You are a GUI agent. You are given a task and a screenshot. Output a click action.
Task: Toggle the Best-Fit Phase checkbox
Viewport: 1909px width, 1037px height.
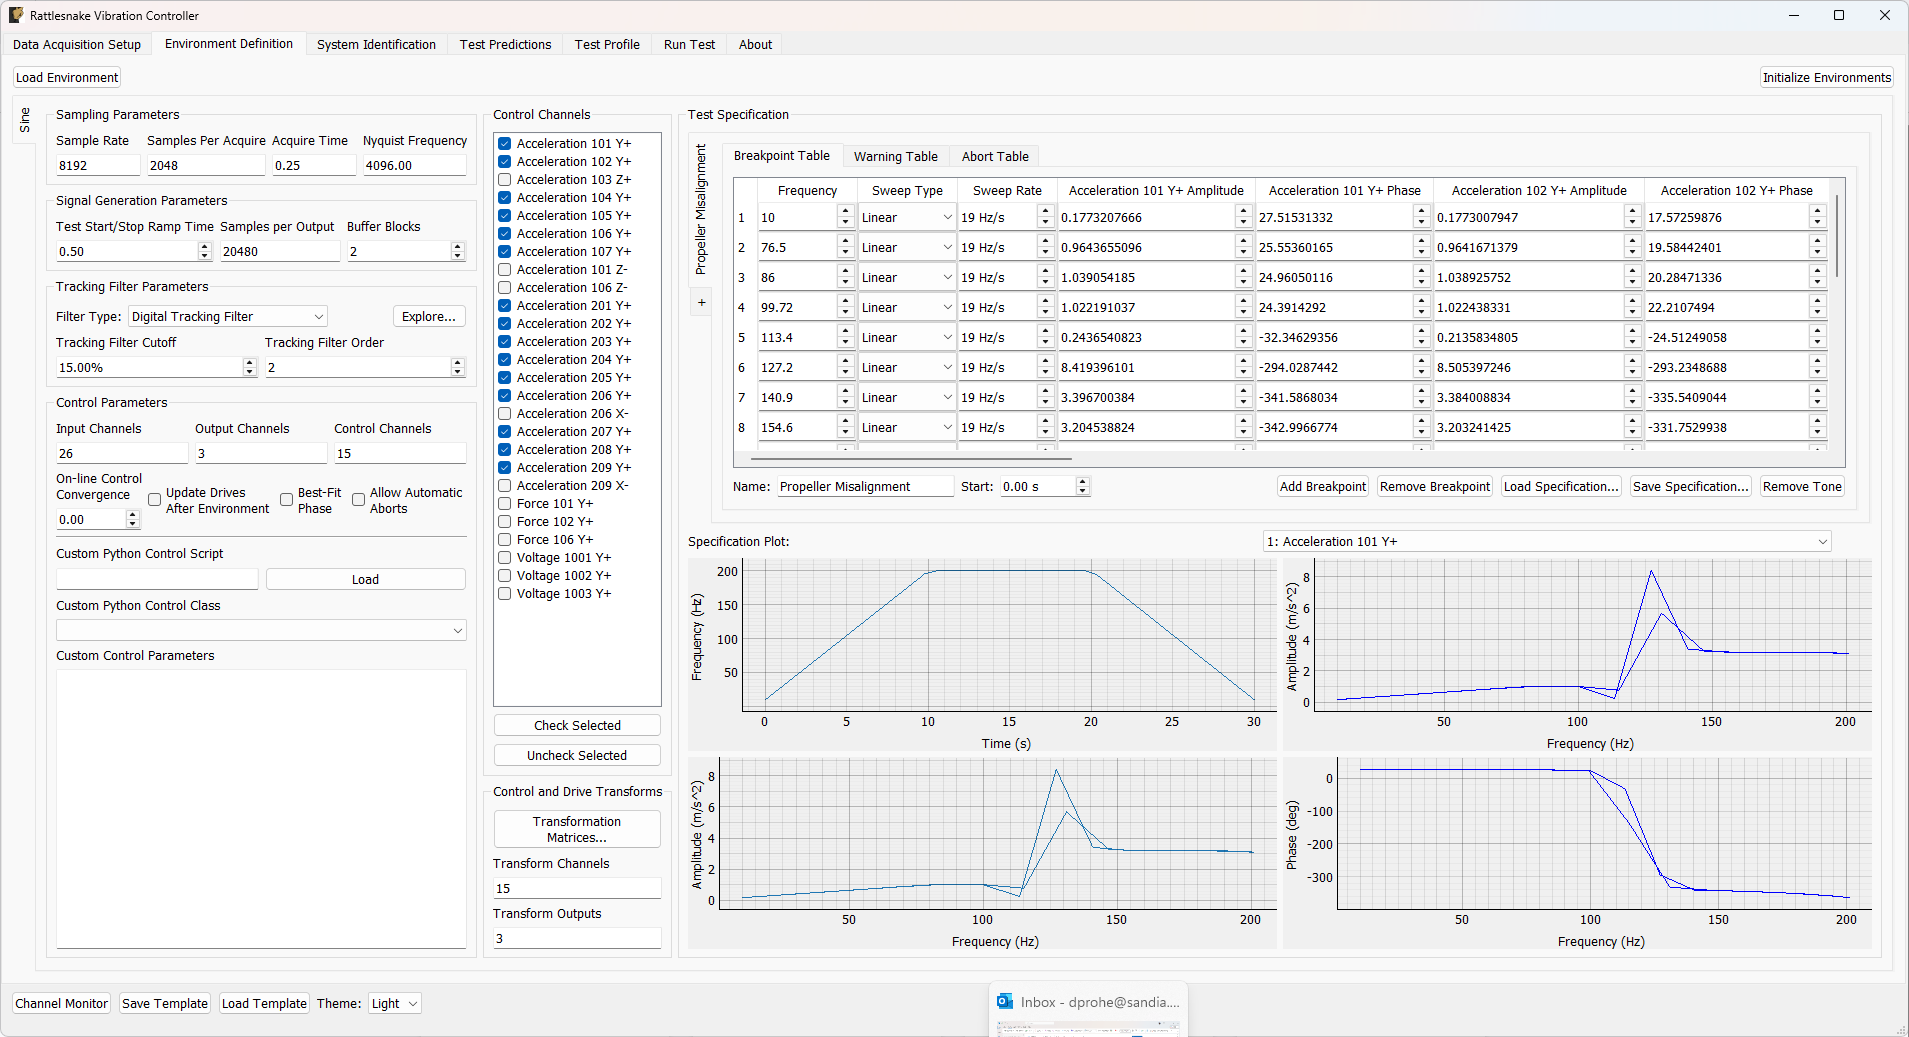tap(286, 500)
